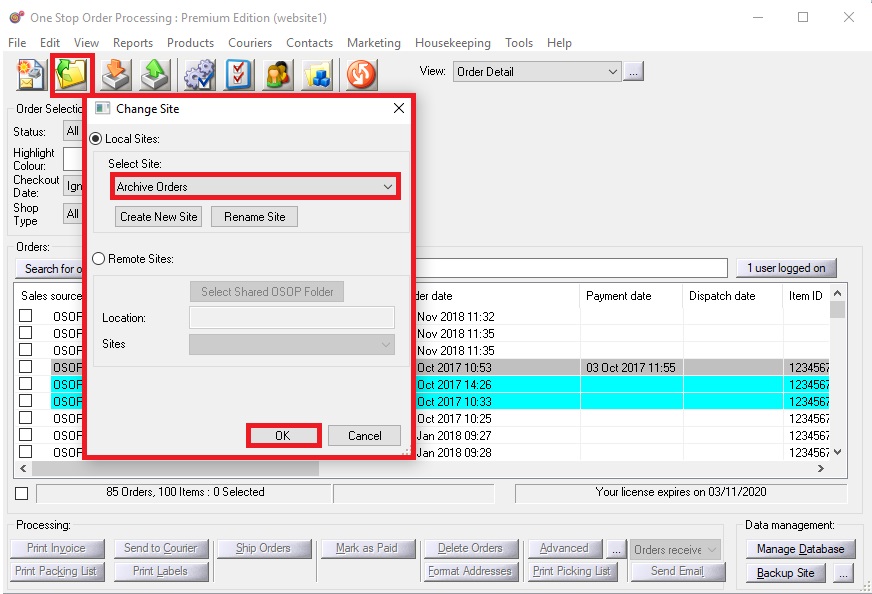Open the Select Site Archive Orders dropdown

pyautogui.click(x=255, y=187)
